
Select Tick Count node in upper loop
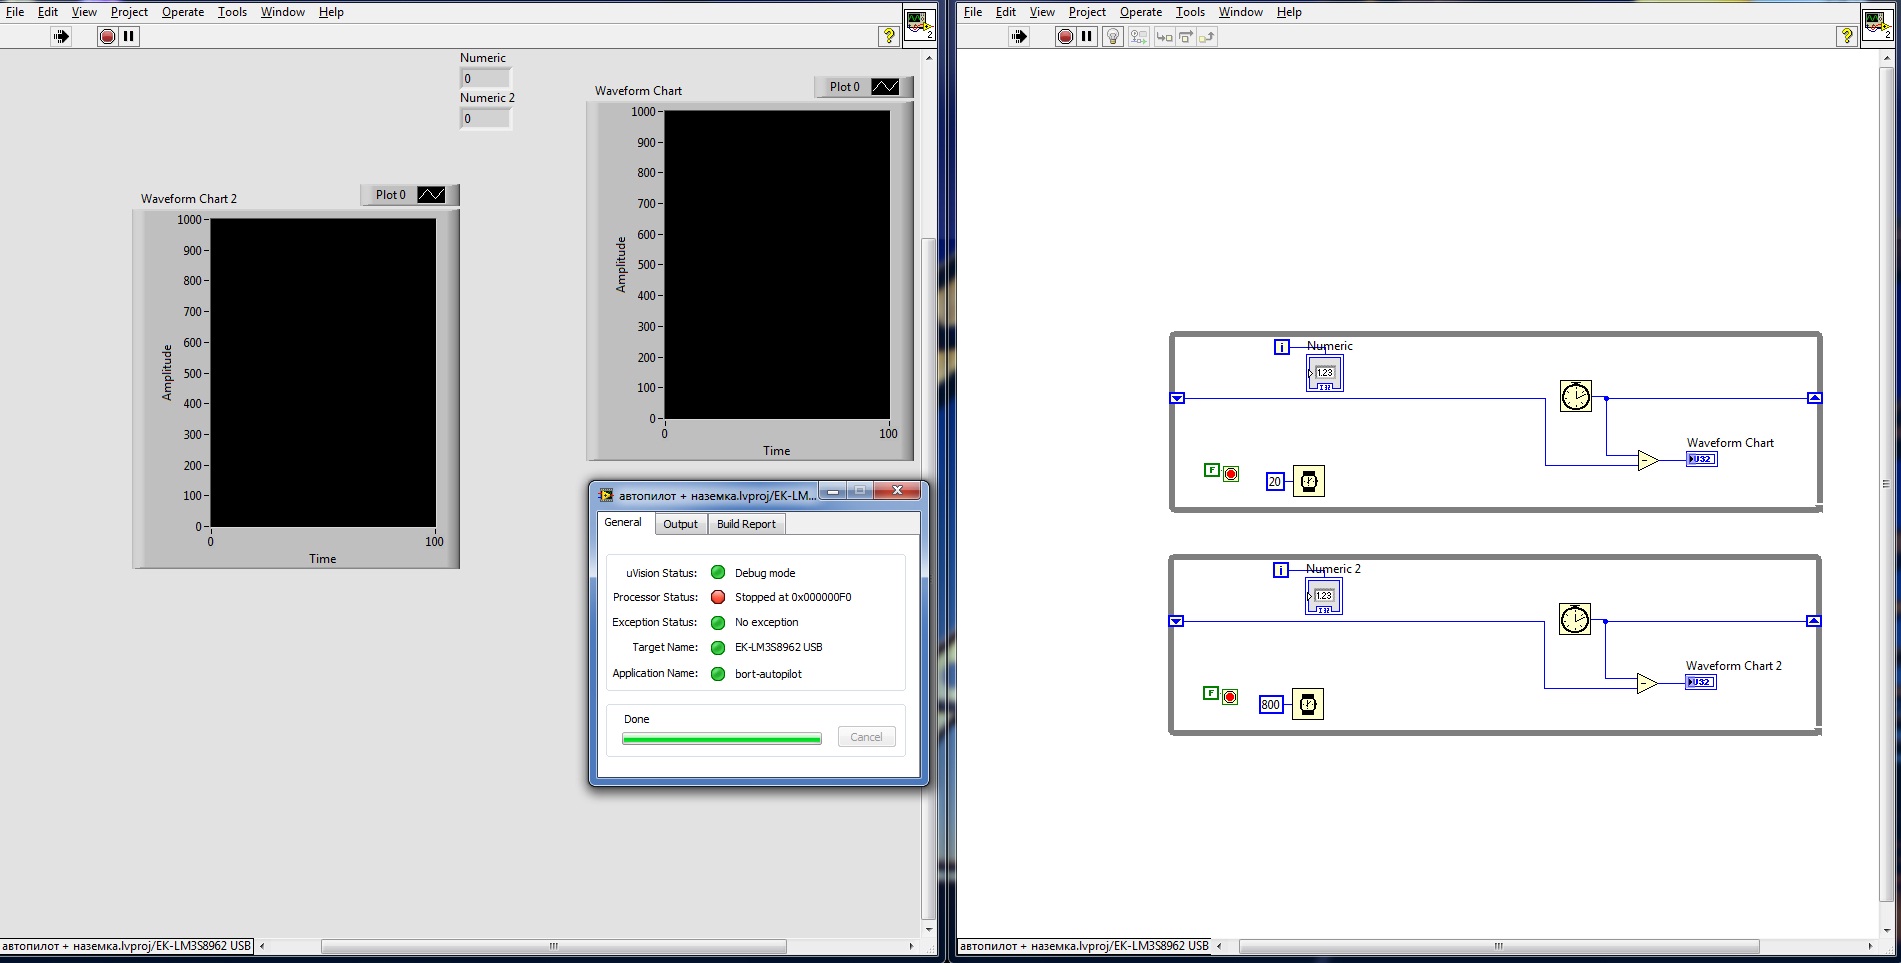(1575, 396)
